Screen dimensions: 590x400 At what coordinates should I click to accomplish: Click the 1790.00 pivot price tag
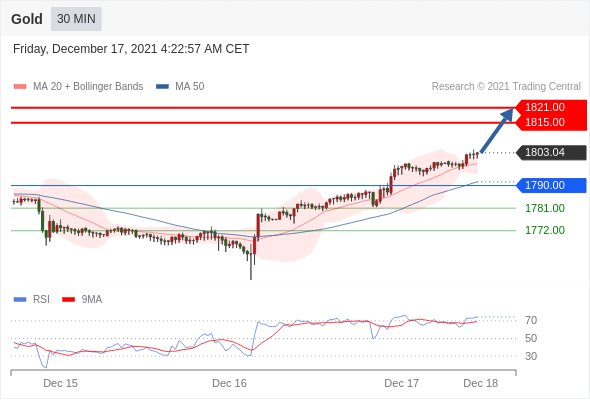552,185
